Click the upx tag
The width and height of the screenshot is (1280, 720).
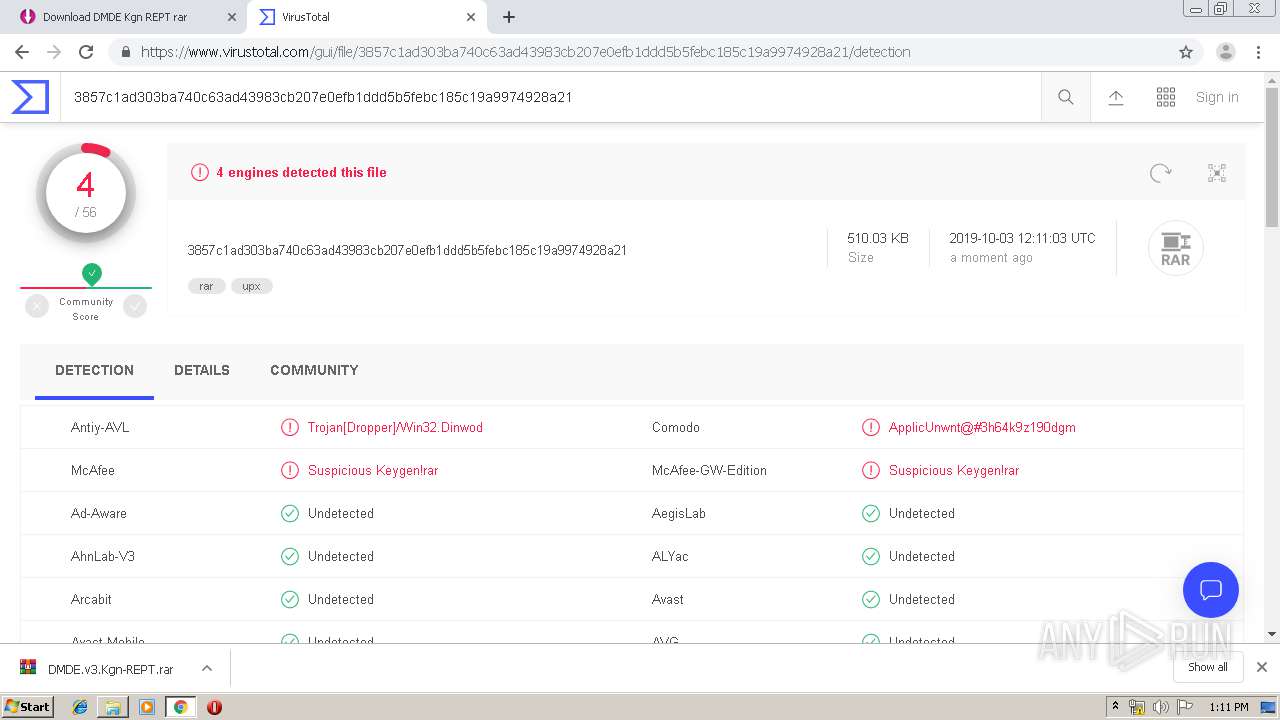(x=251, y=286)
